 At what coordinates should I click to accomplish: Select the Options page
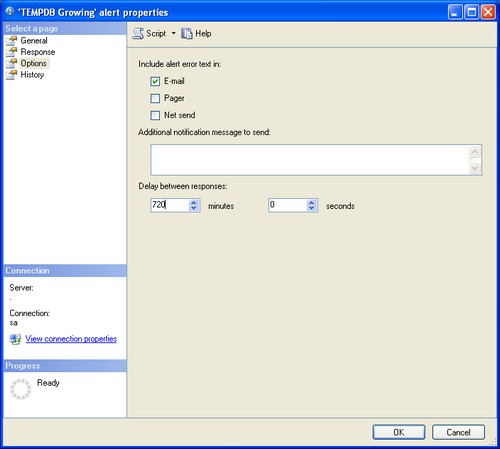click(x=34, y=63)
